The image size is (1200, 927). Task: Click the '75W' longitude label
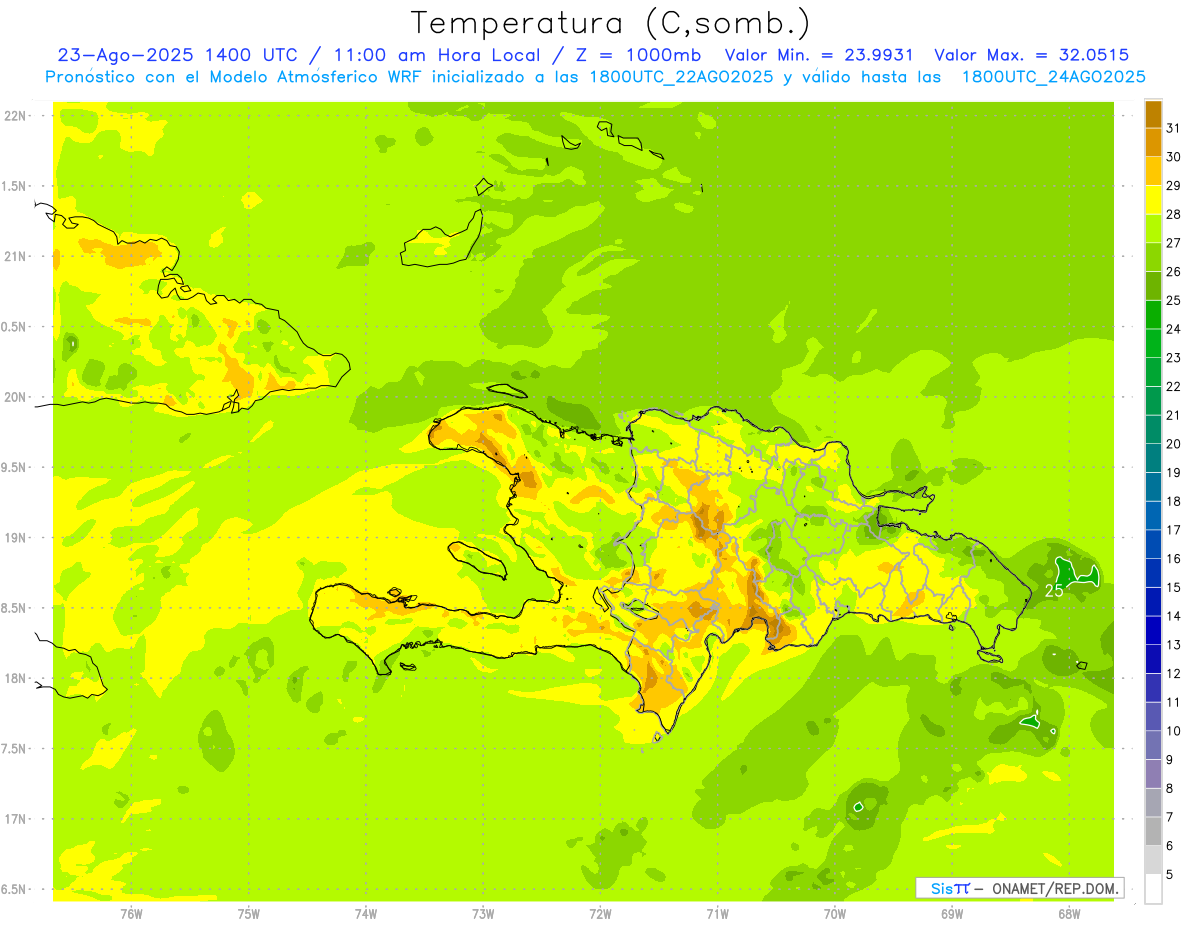point(248,913)
